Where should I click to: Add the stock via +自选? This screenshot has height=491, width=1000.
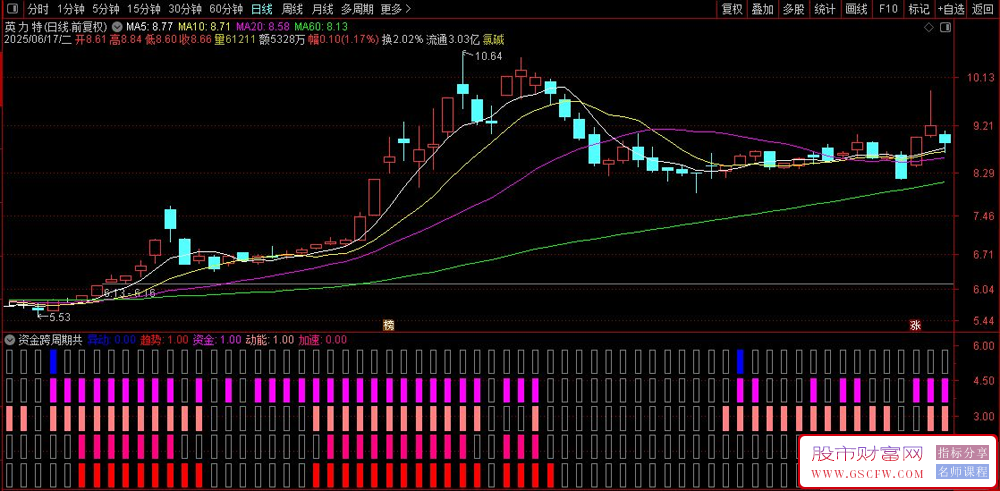(952, 9)
